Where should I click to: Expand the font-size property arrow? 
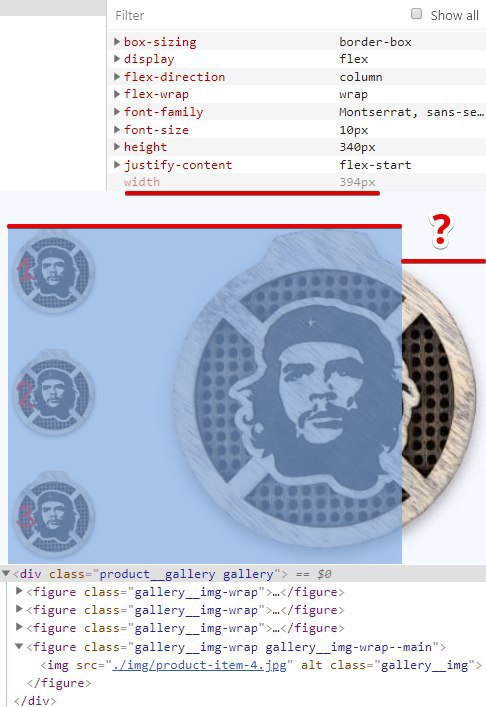pos(117,129)
